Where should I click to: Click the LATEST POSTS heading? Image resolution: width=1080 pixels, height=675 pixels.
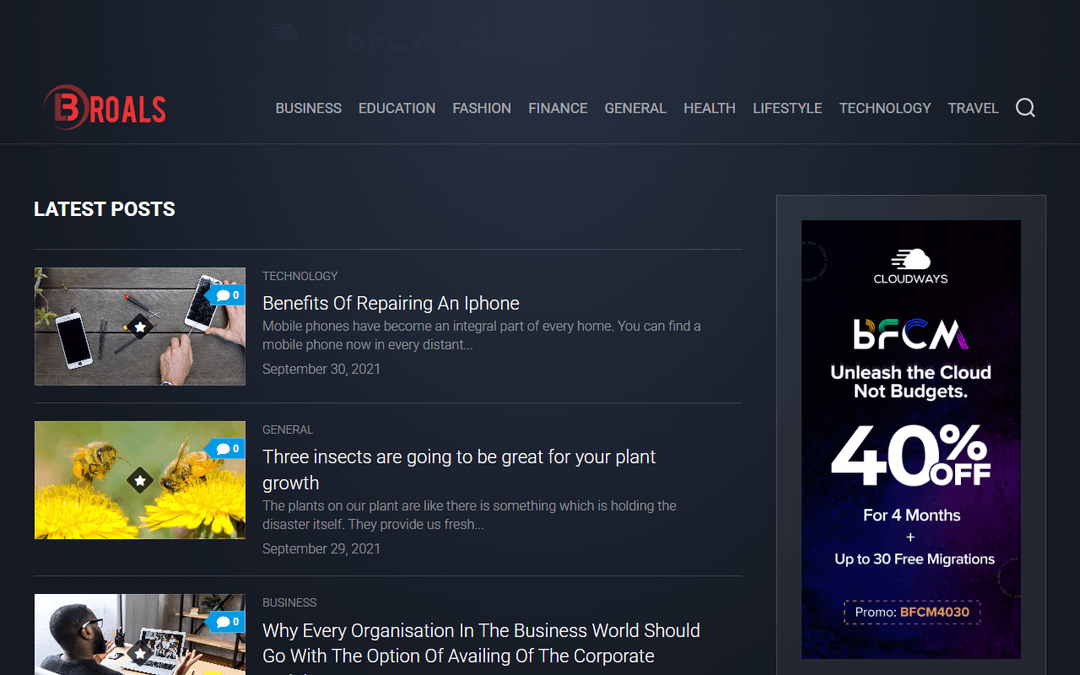tap(105, 209)
